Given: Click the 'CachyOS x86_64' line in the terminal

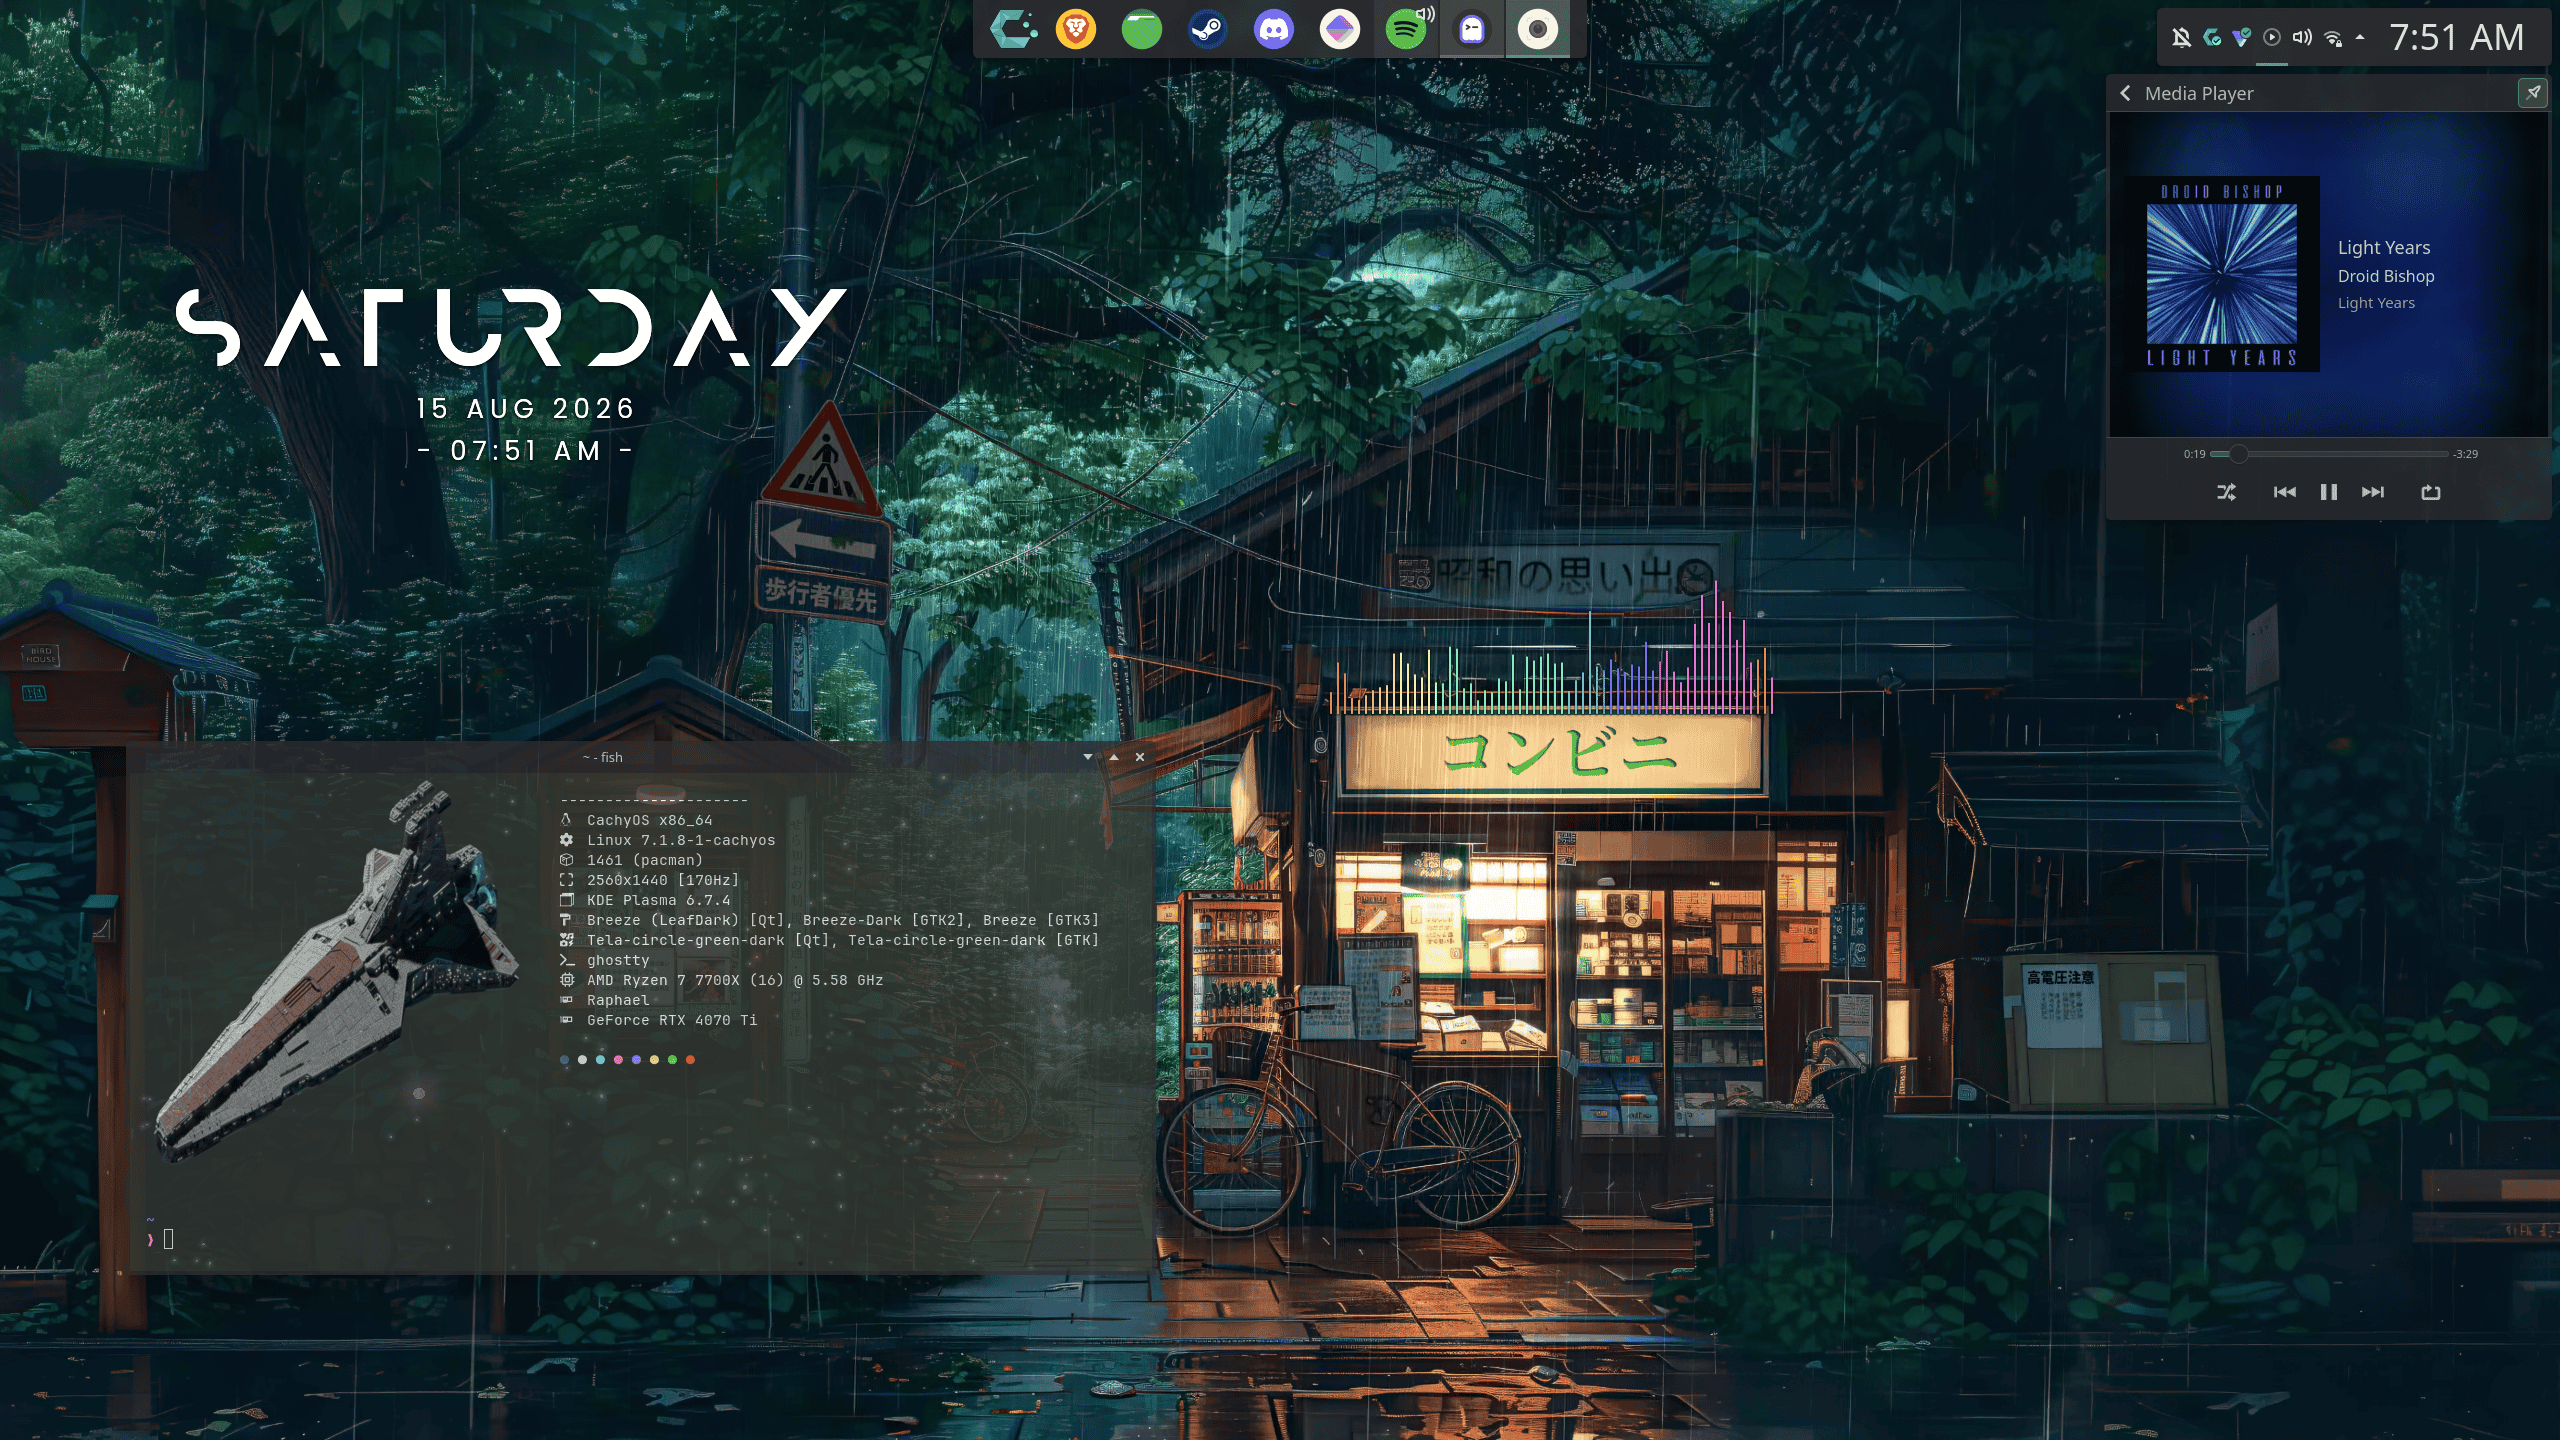Looking at the screenshot, I should (x=649, y=820).
